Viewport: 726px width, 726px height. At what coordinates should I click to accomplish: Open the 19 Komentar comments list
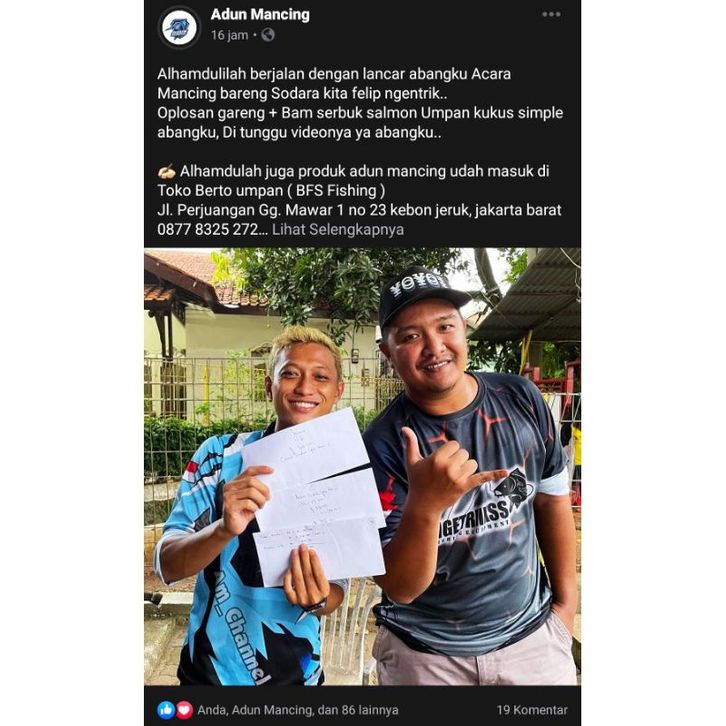[532, 710]
